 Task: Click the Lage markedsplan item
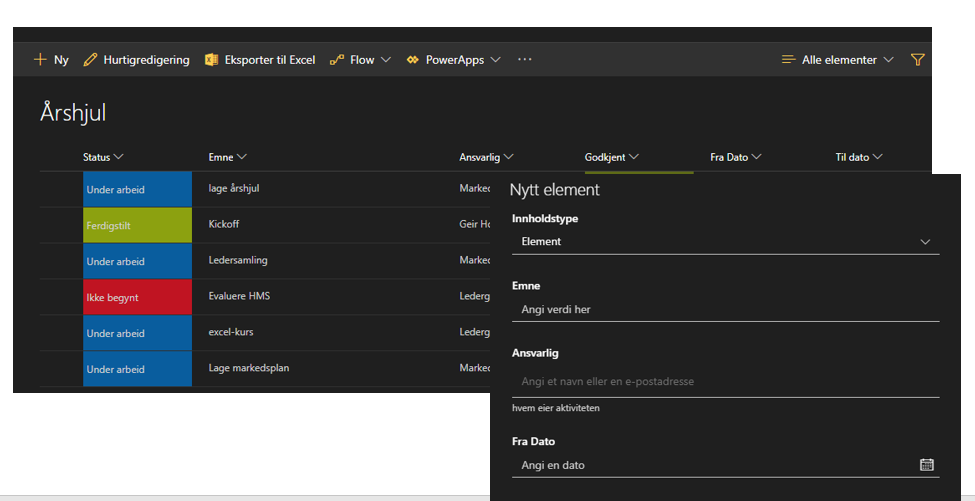(249, 368)
